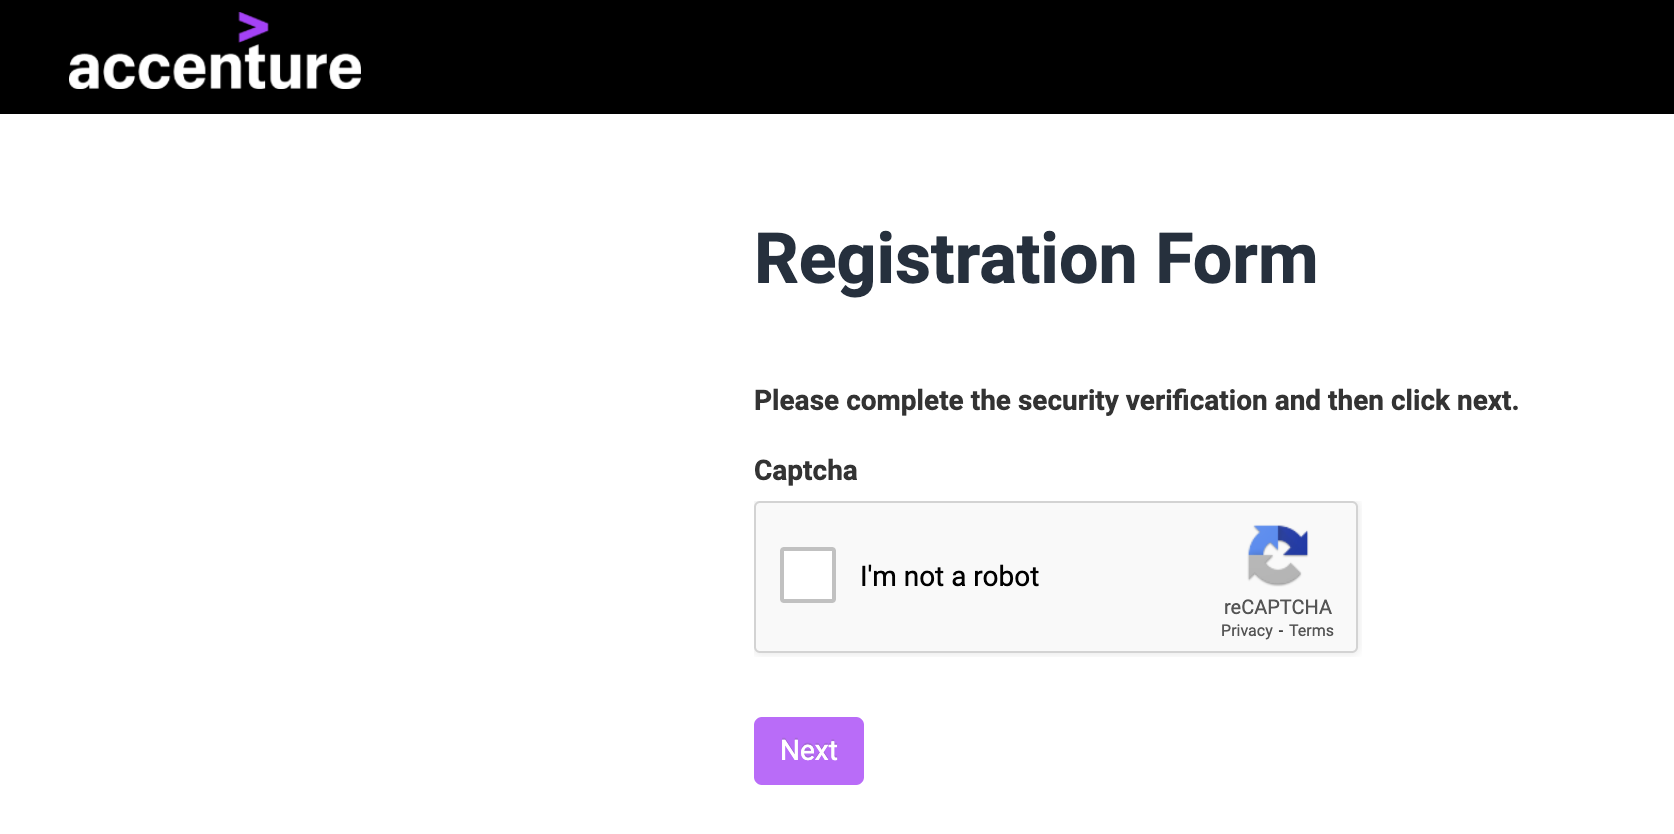1674x834 pixels.
Task: Click the word "Form" in the page title
Action: (1237, 259)
